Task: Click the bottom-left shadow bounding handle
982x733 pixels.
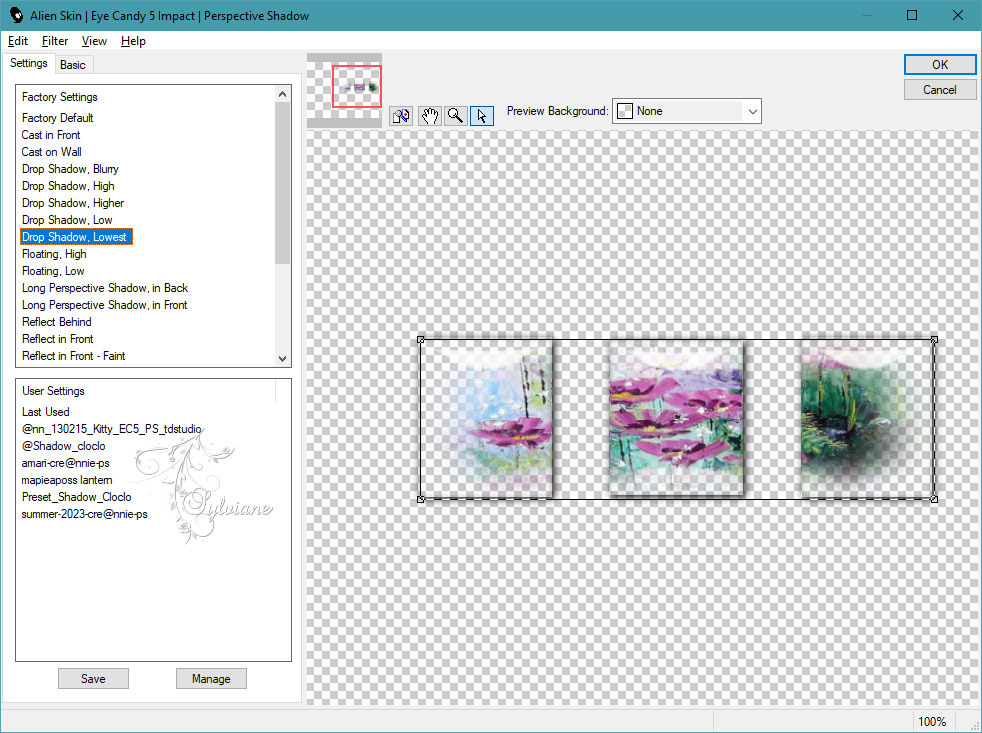Action: click(x=421, y=499)
